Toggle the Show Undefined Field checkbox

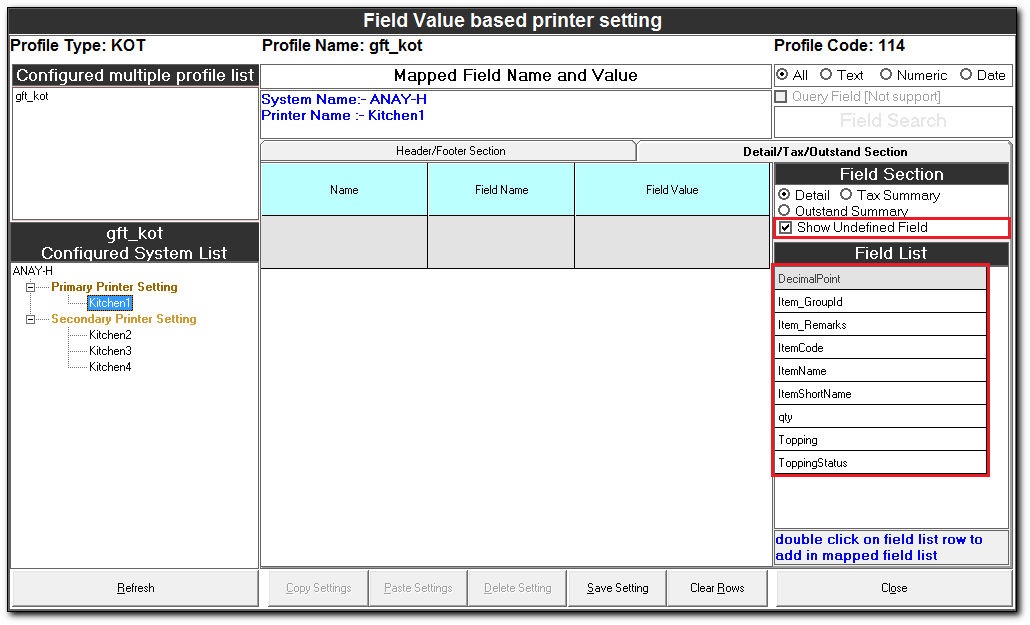pos(786,228)
